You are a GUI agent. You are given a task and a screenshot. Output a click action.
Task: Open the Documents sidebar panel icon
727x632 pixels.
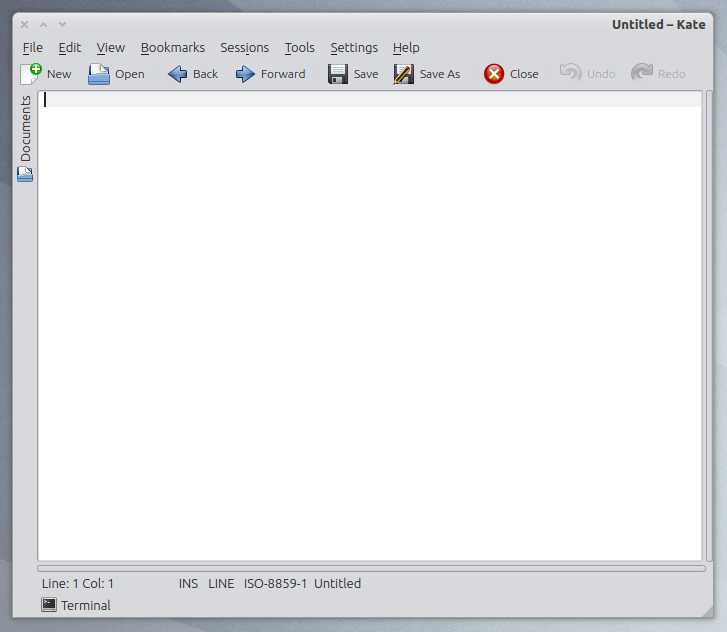tap(25, 174)
